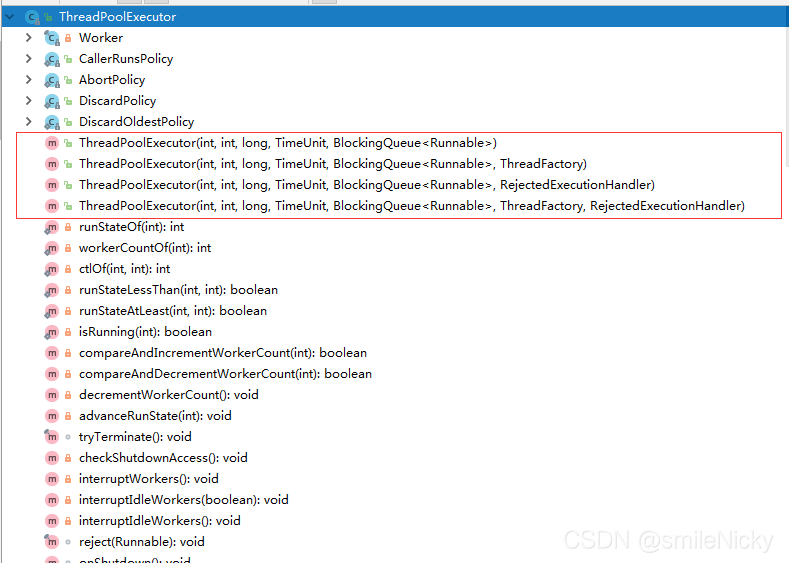Viewport: 789px width, 563px height.
Task: Click the public visibility icon beside CallerRunsPolicy
Action: pos(68,59)
